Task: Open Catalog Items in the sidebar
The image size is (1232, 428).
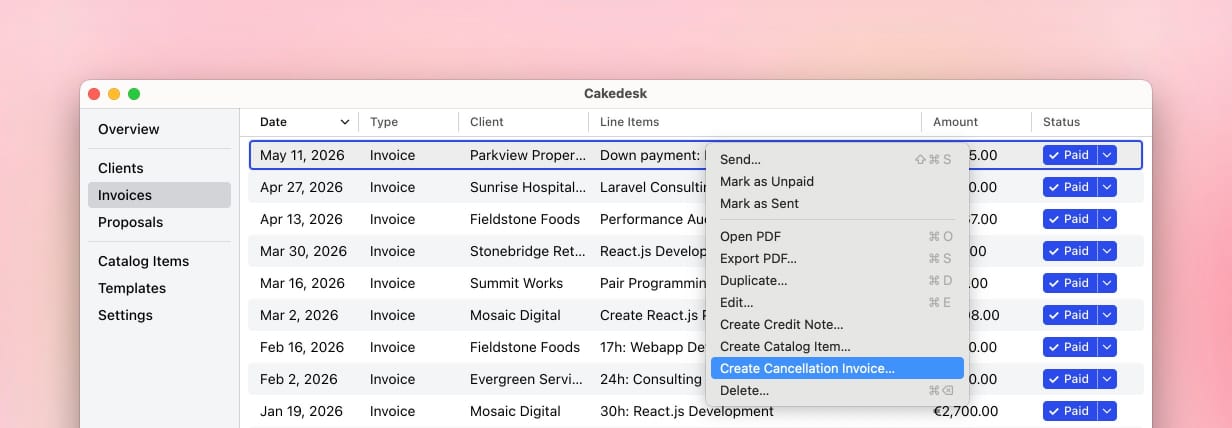Action: pyautogui.click(x=160, y=261)
